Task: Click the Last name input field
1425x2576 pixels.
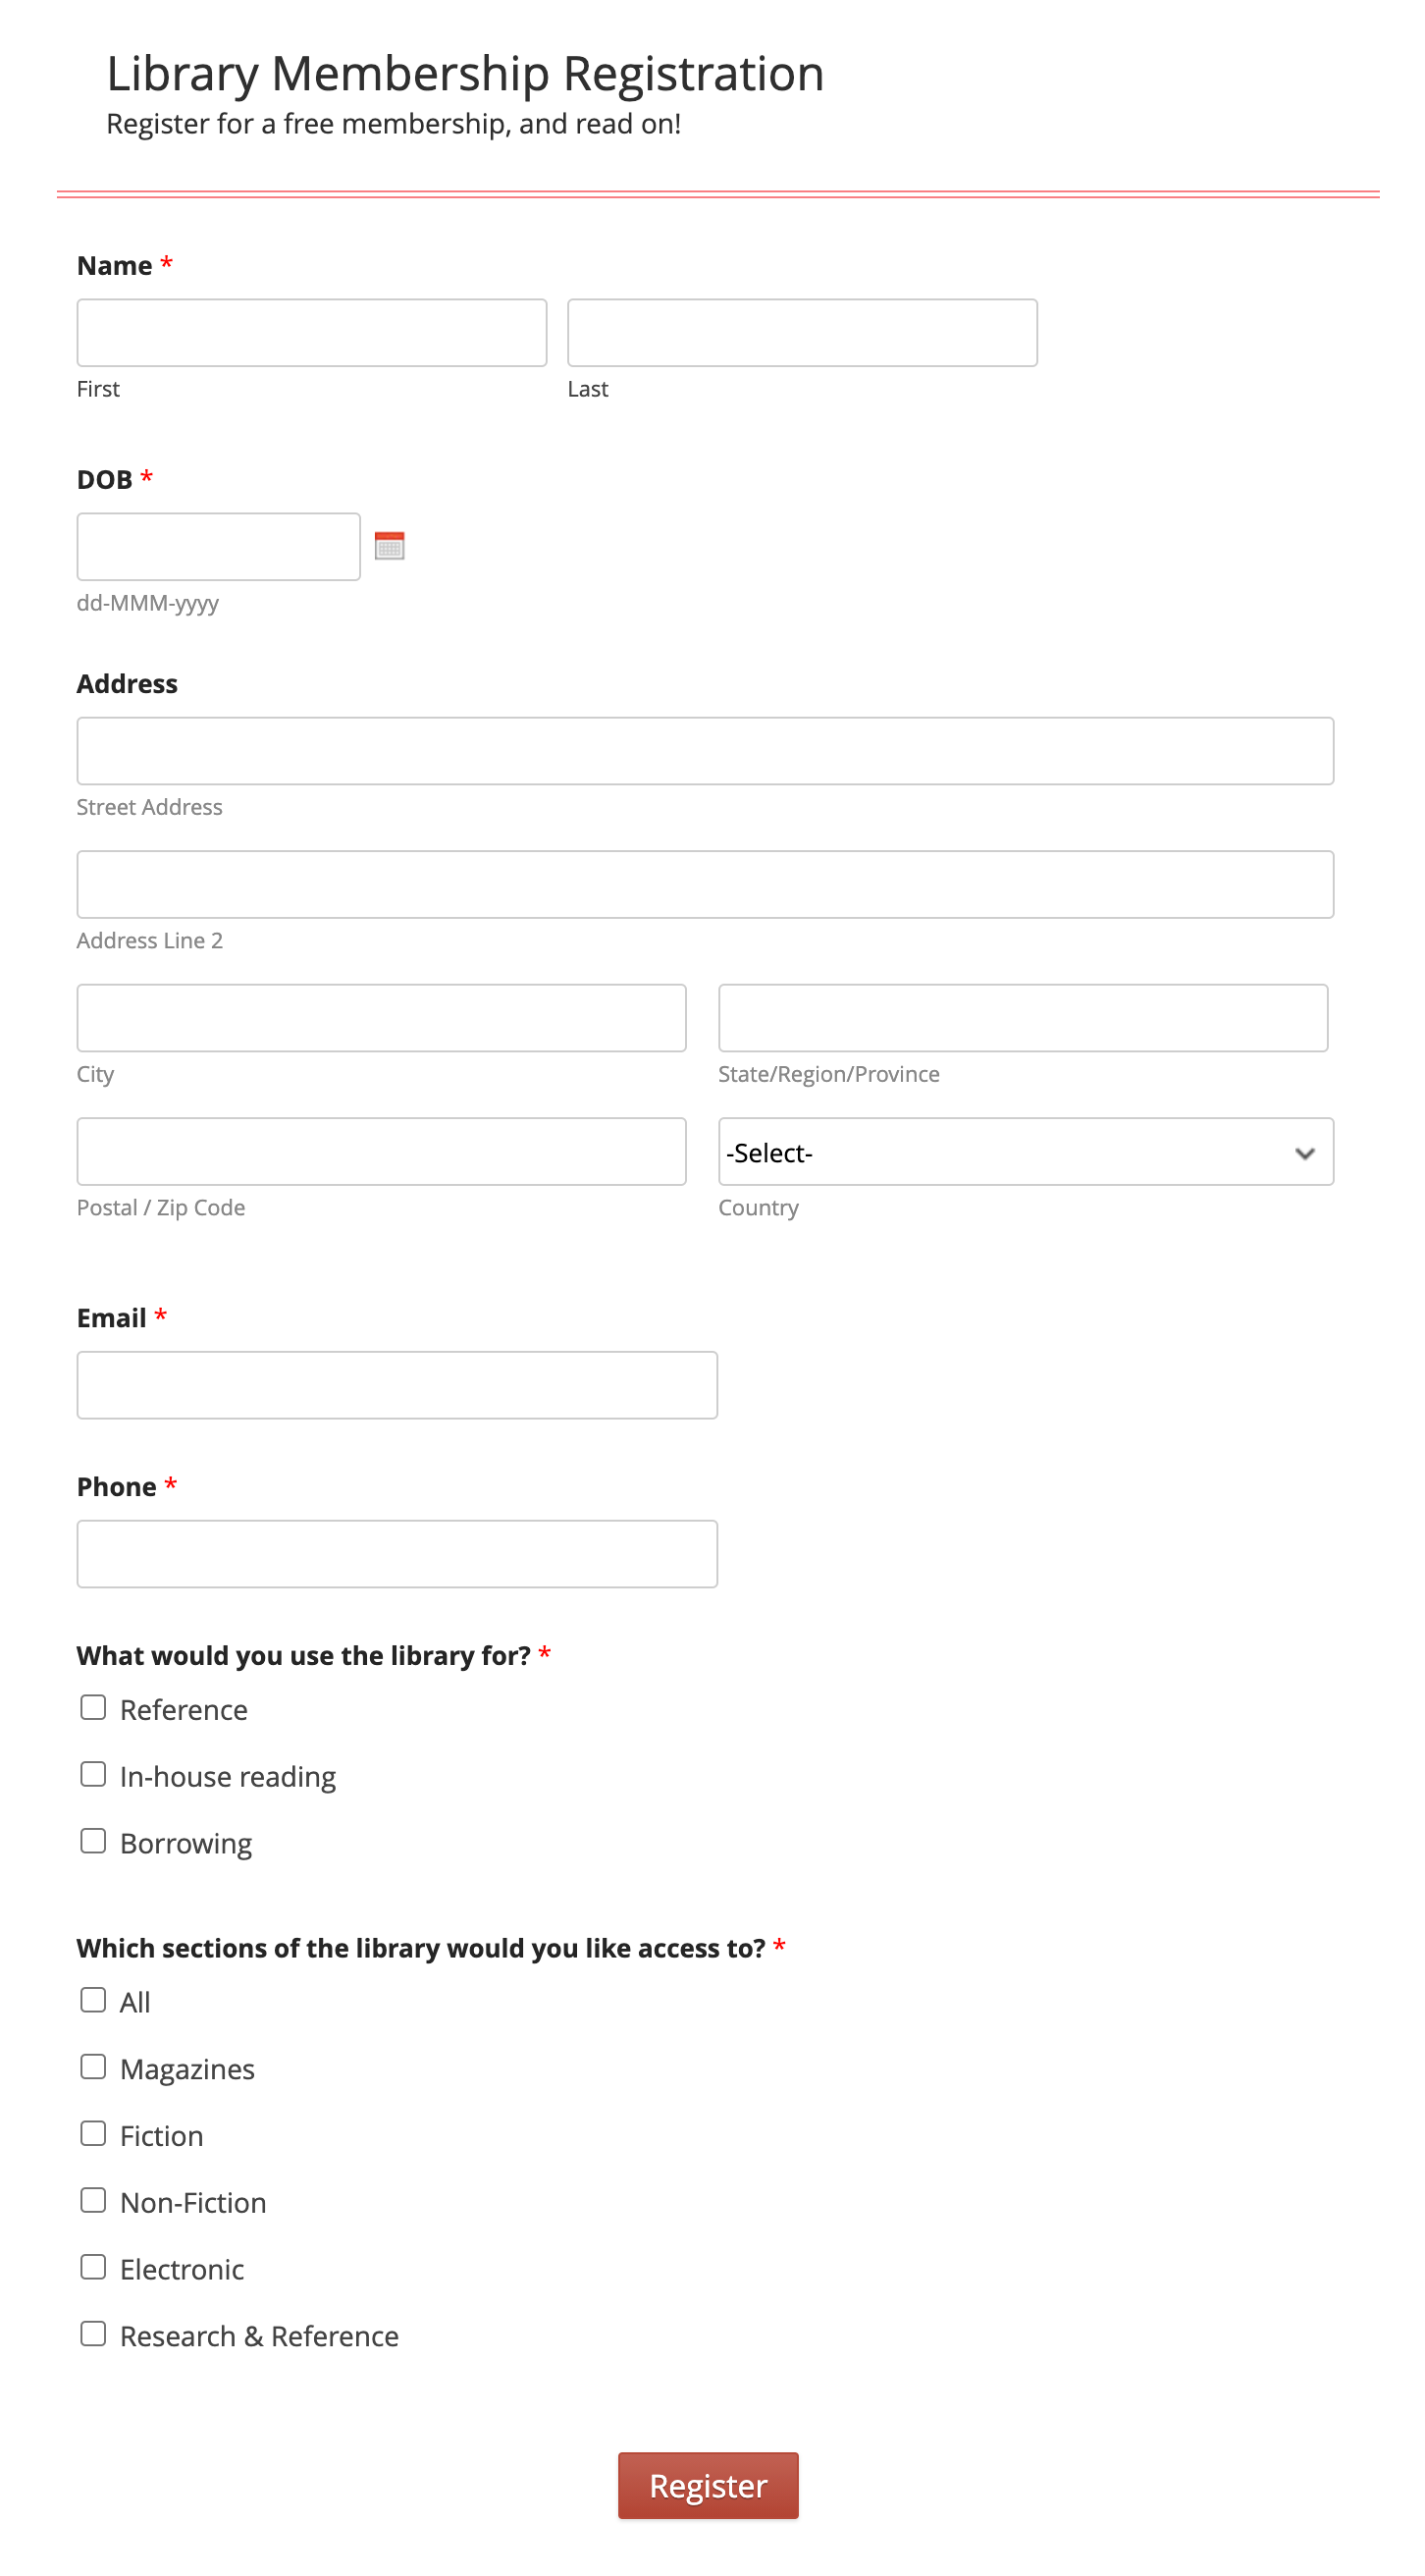Action: coord(801,332)
